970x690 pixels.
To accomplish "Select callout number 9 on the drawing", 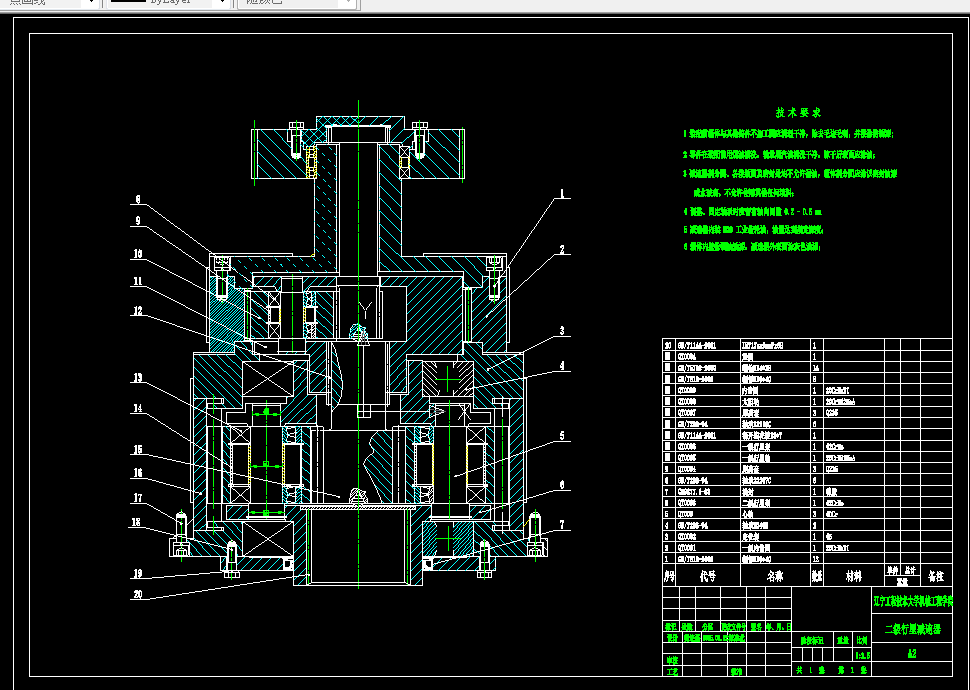I will click(138, 220).
